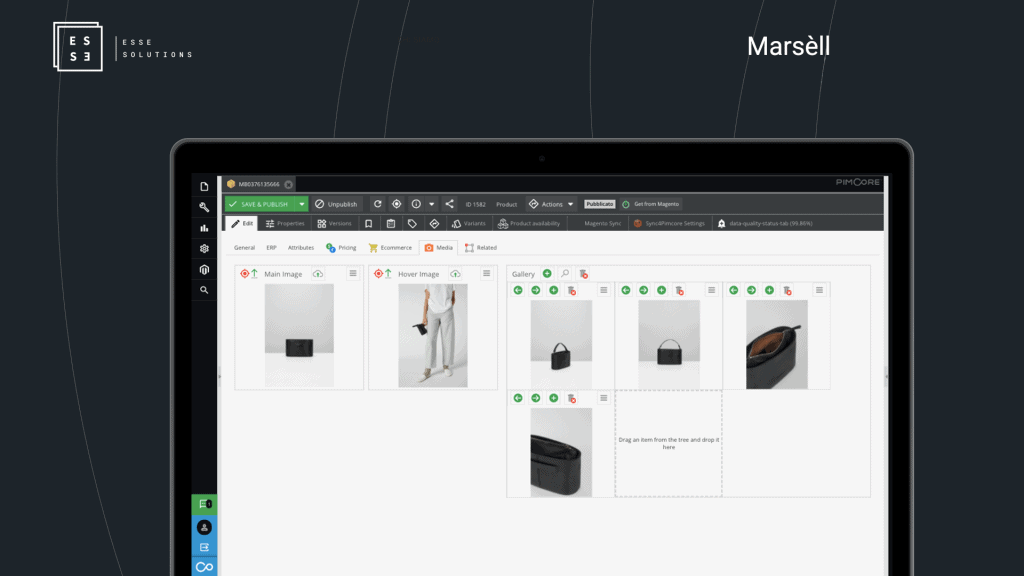Select the General sub-tab
1024x576 pixels.
click(244, 248)
